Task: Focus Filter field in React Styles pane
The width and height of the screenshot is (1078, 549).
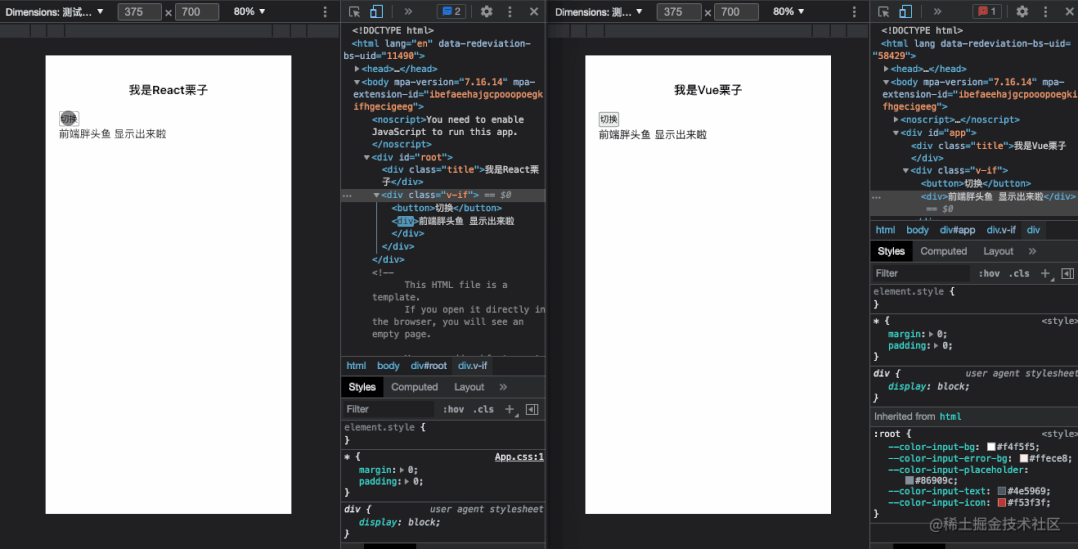Action: tap(388, 409)
